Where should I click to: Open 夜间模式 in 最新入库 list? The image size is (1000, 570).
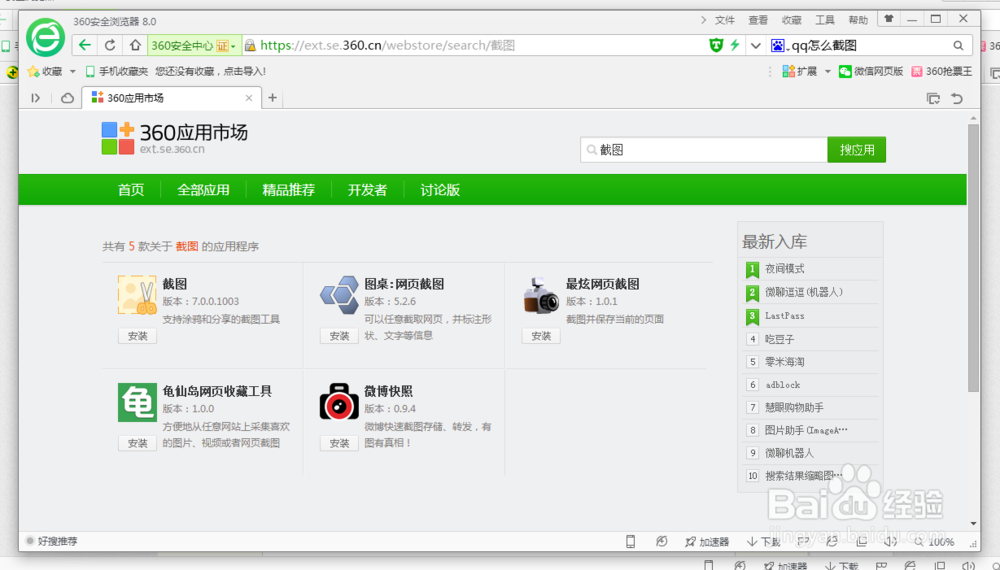click(784, 269)
